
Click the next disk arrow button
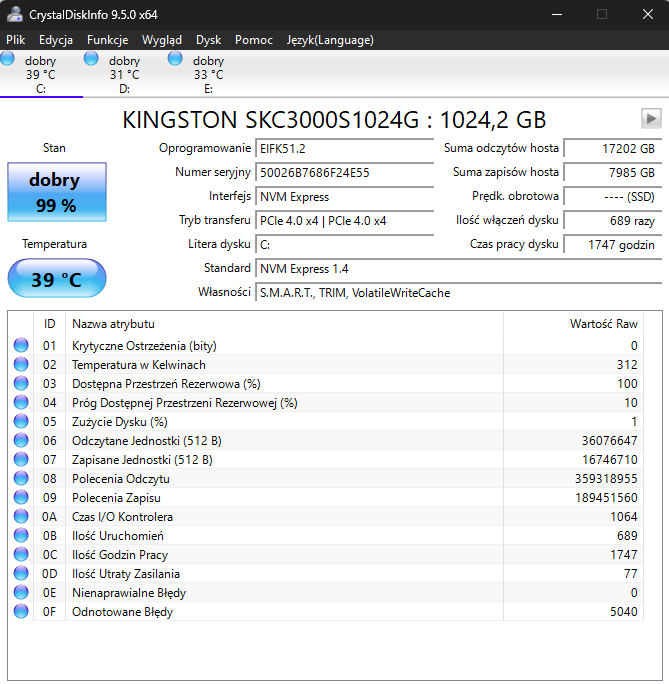click(651, 119)
